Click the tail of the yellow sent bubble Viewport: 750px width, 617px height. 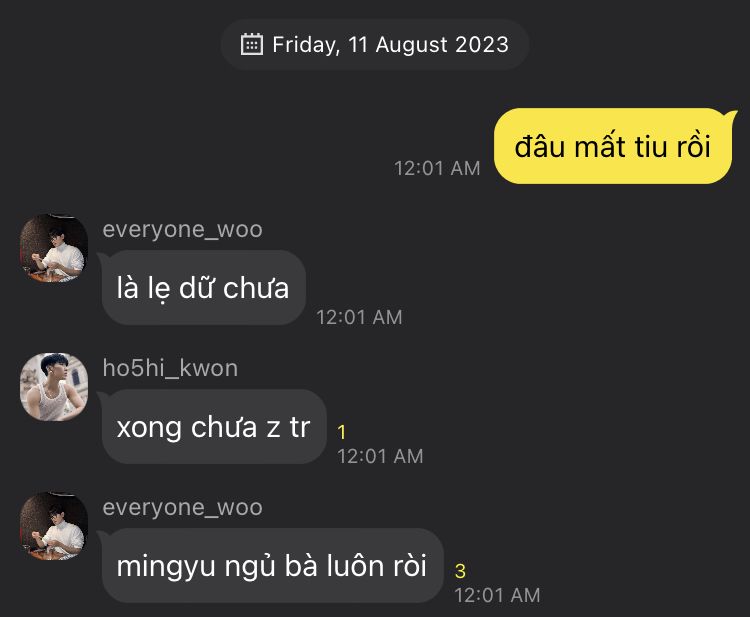[732, 116]
